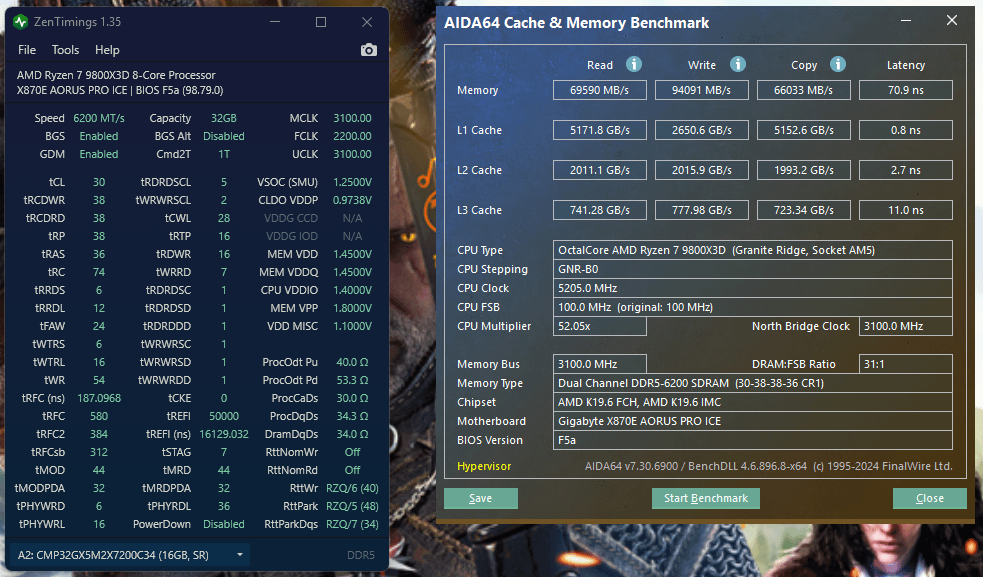This screenshot has width=983, height=577.
Task: Click CLDO VDDP value 0.9738V
Action: point(352,201)
